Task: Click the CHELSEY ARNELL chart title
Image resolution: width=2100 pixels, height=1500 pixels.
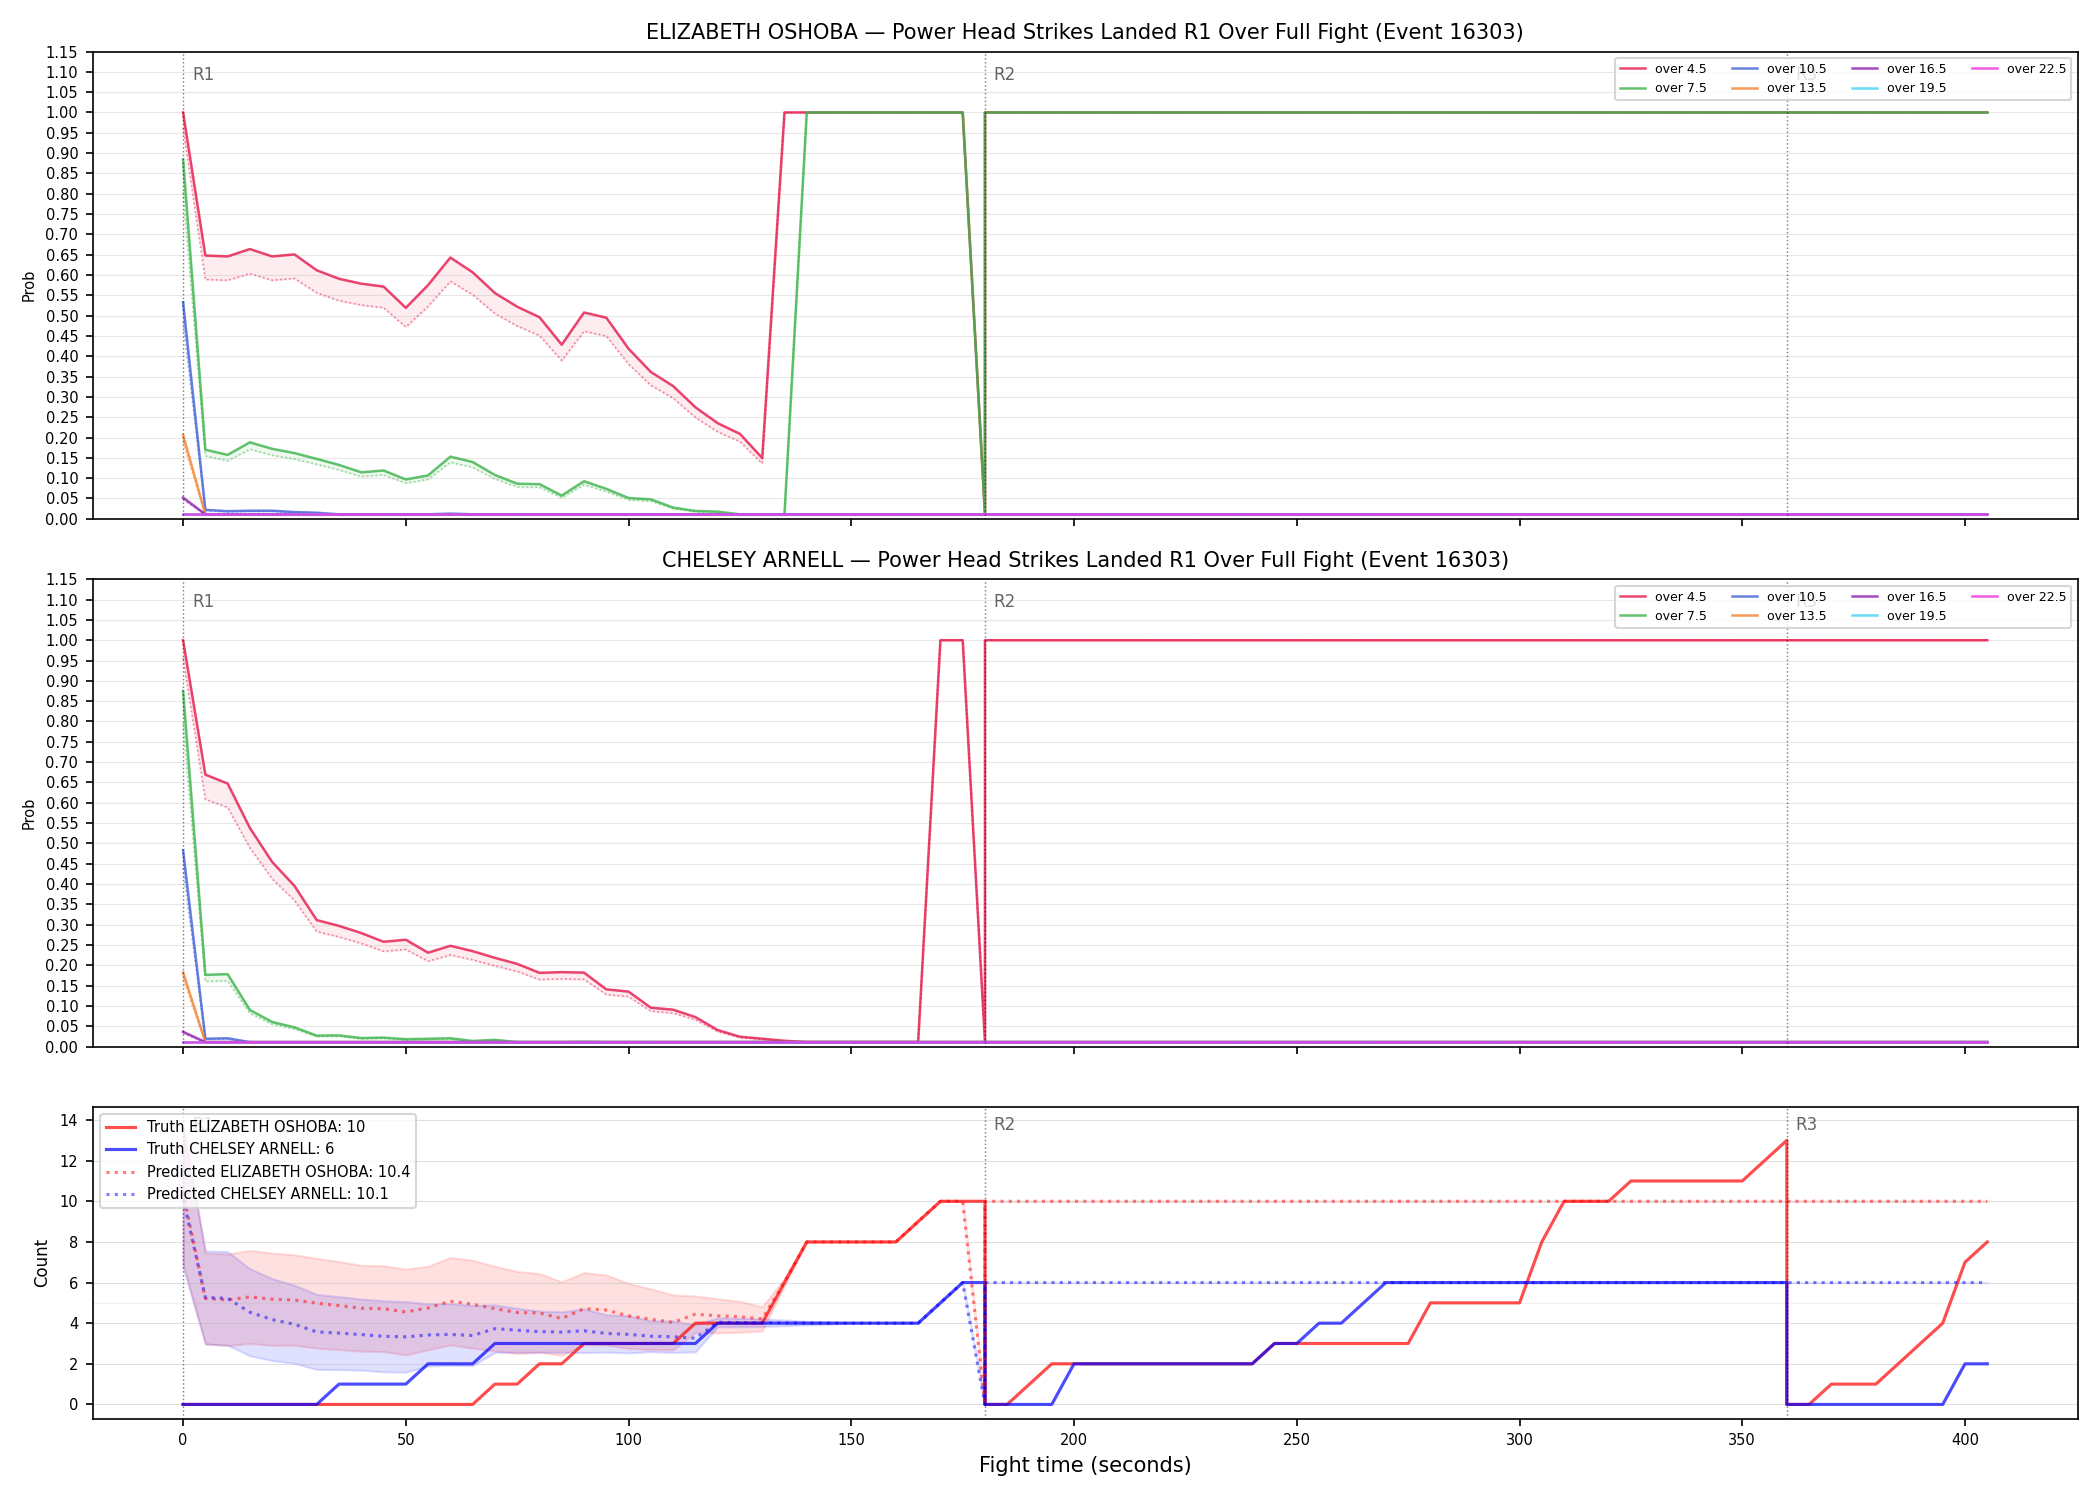Action: click(x=1085, y=560)
